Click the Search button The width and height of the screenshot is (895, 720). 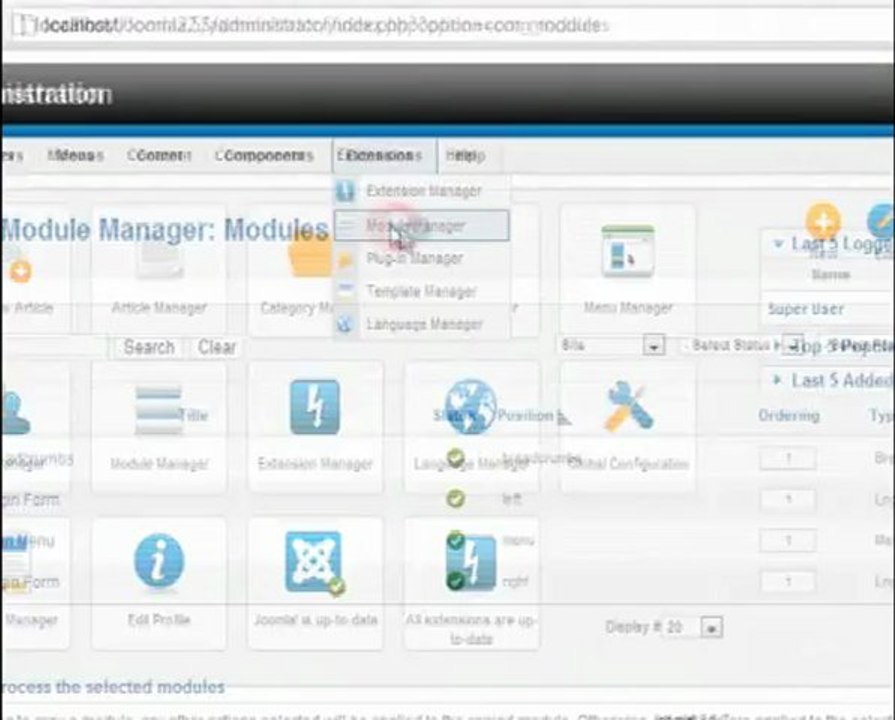(x=149, y=347)
